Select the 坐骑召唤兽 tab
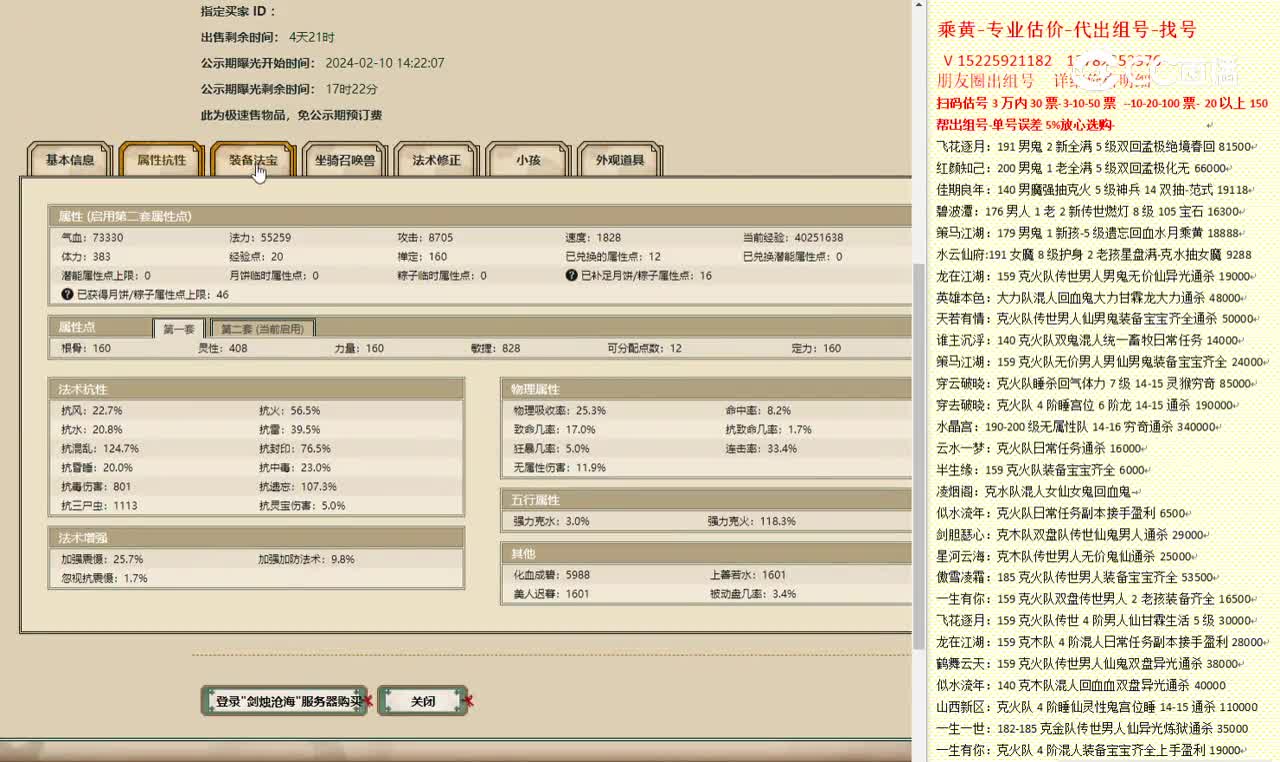Viewport: 1280px width, 762px height. [x=345, y=160]
